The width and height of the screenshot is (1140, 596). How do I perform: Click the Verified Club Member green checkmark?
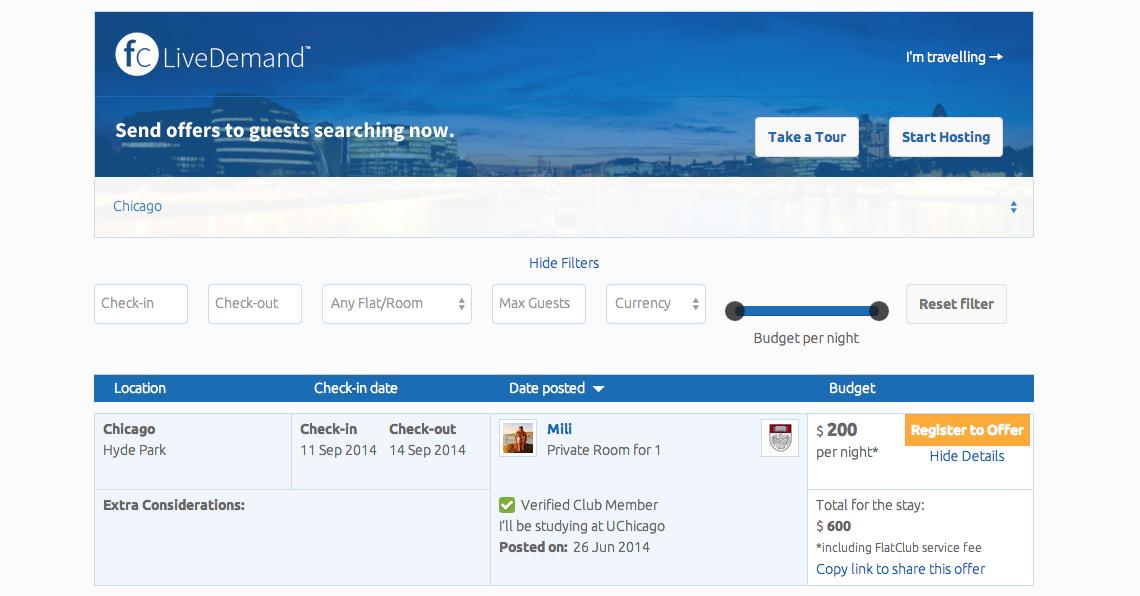point(507,504)
